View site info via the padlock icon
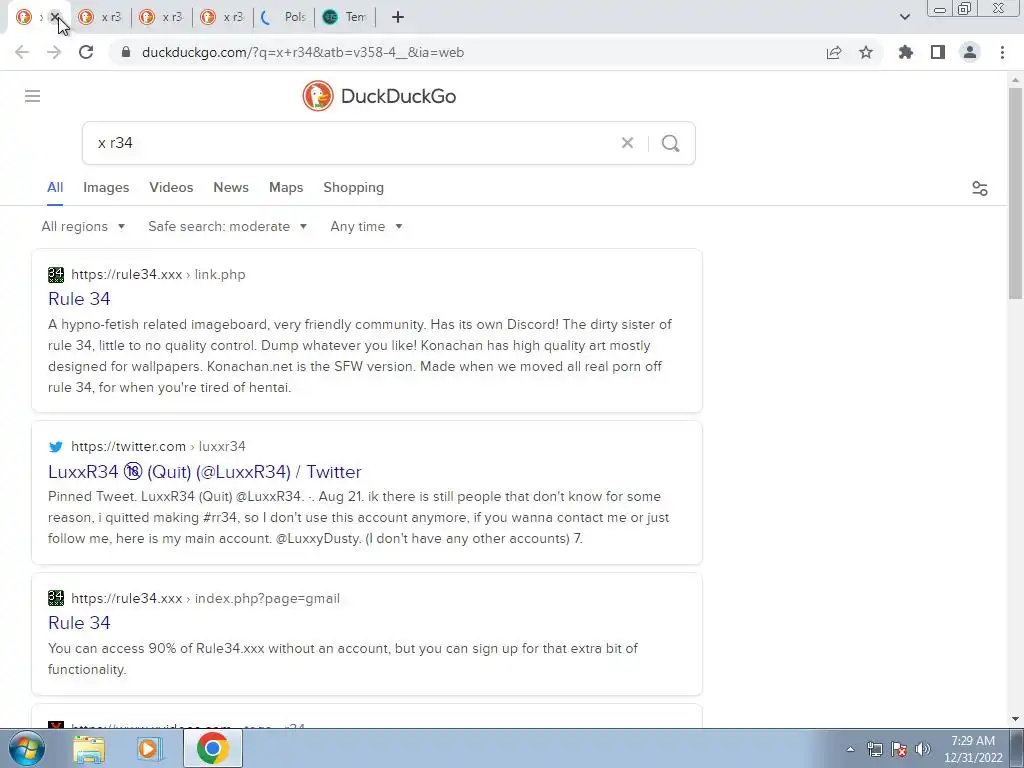This screenshot has height=768, width=1024. (126, 52)
